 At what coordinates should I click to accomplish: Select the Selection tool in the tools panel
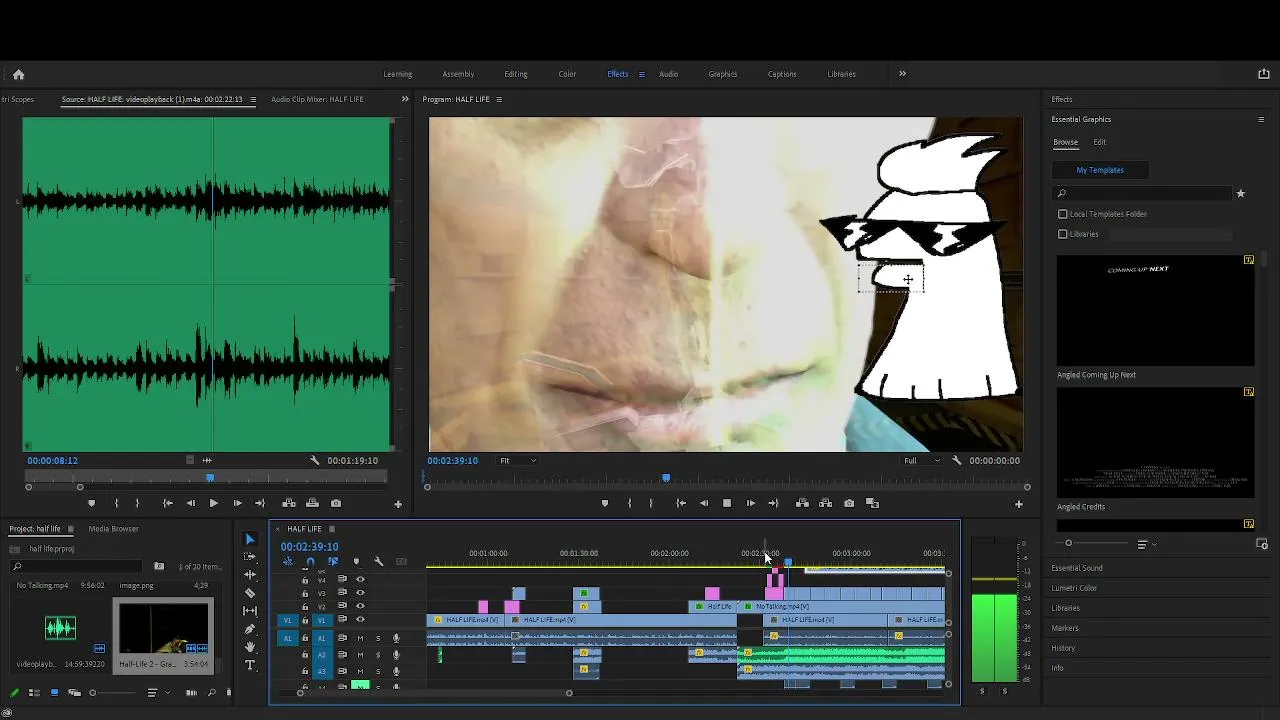(250, 539)
